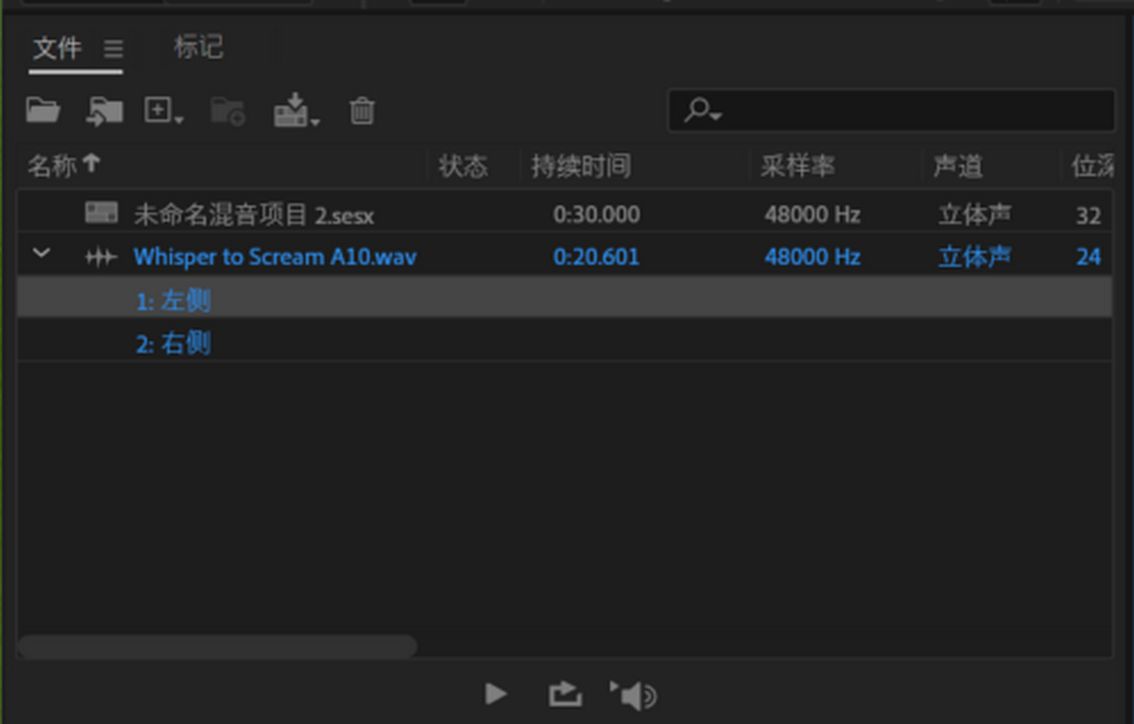Viewport: 1134px width, 724px height.
Task: Sort by the 声道 column header
Action: [x=958, y=166]
